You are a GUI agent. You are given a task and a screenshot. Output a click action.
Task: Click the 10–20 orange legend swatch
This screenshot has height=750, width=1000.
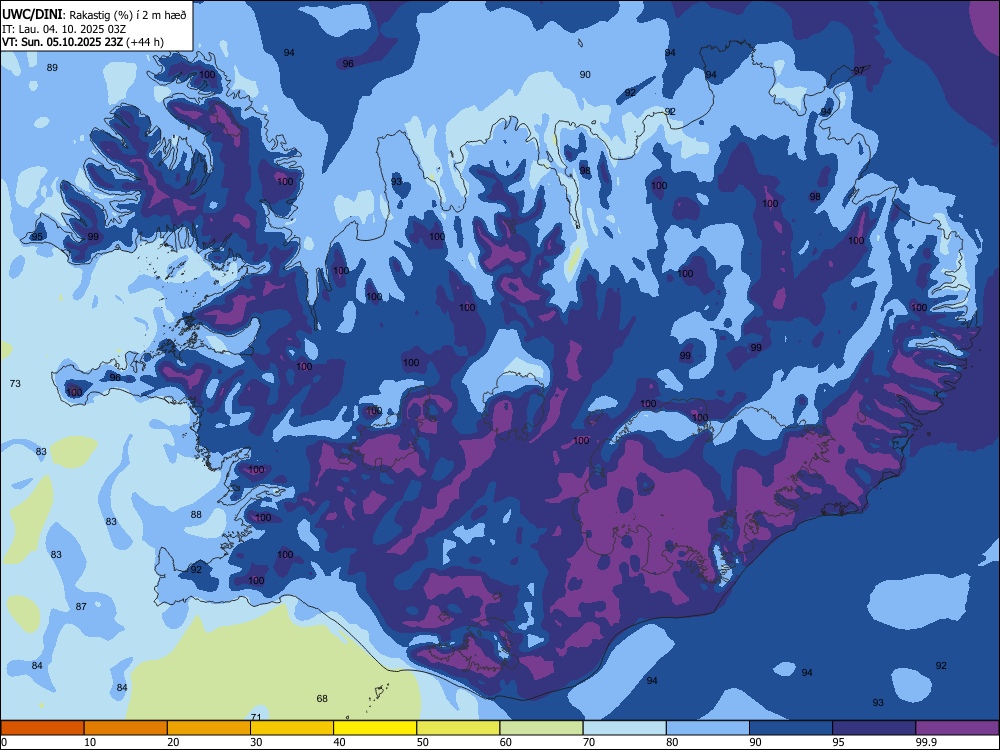point(126,728)
